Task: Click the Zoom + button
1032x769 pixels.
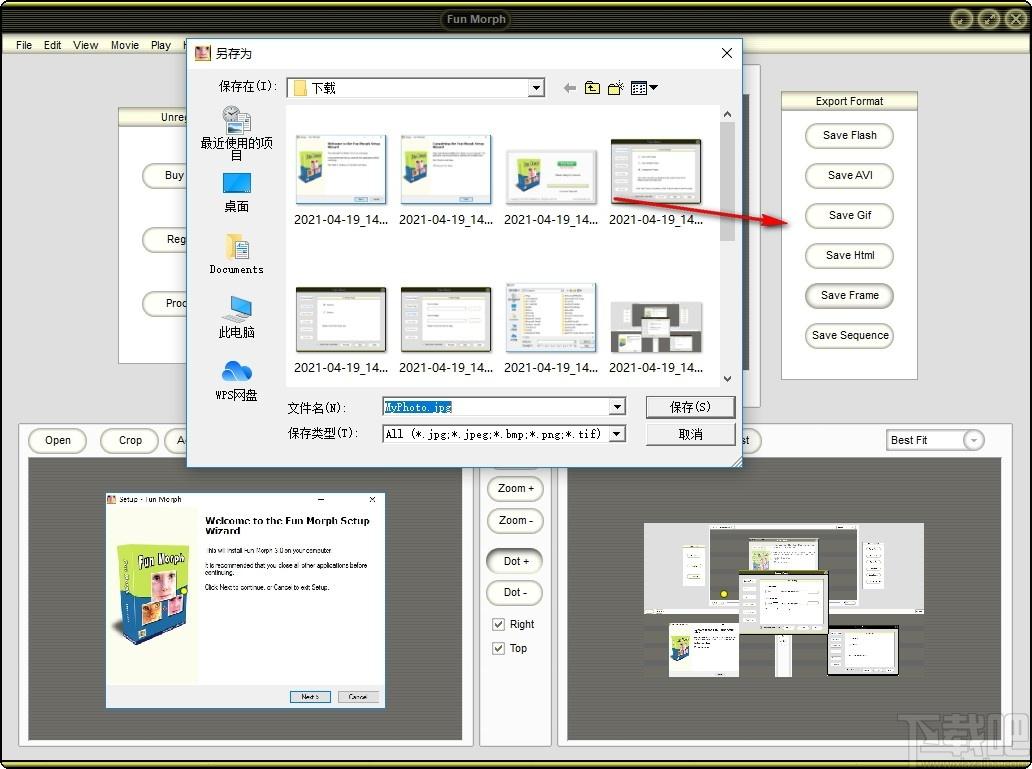Action: (x=515, y=489)
